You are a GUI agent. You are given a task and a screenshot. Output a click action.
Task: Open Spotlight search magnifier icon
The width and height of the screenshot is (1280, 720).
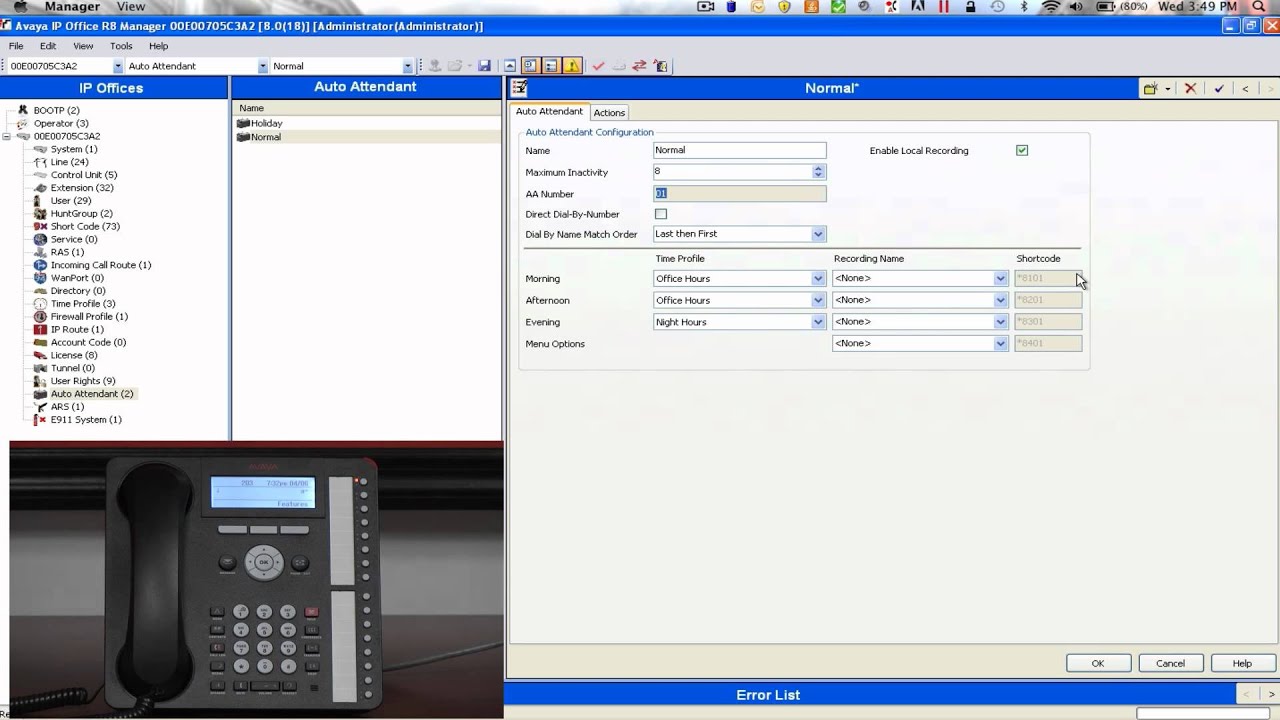pos(1259,7)
